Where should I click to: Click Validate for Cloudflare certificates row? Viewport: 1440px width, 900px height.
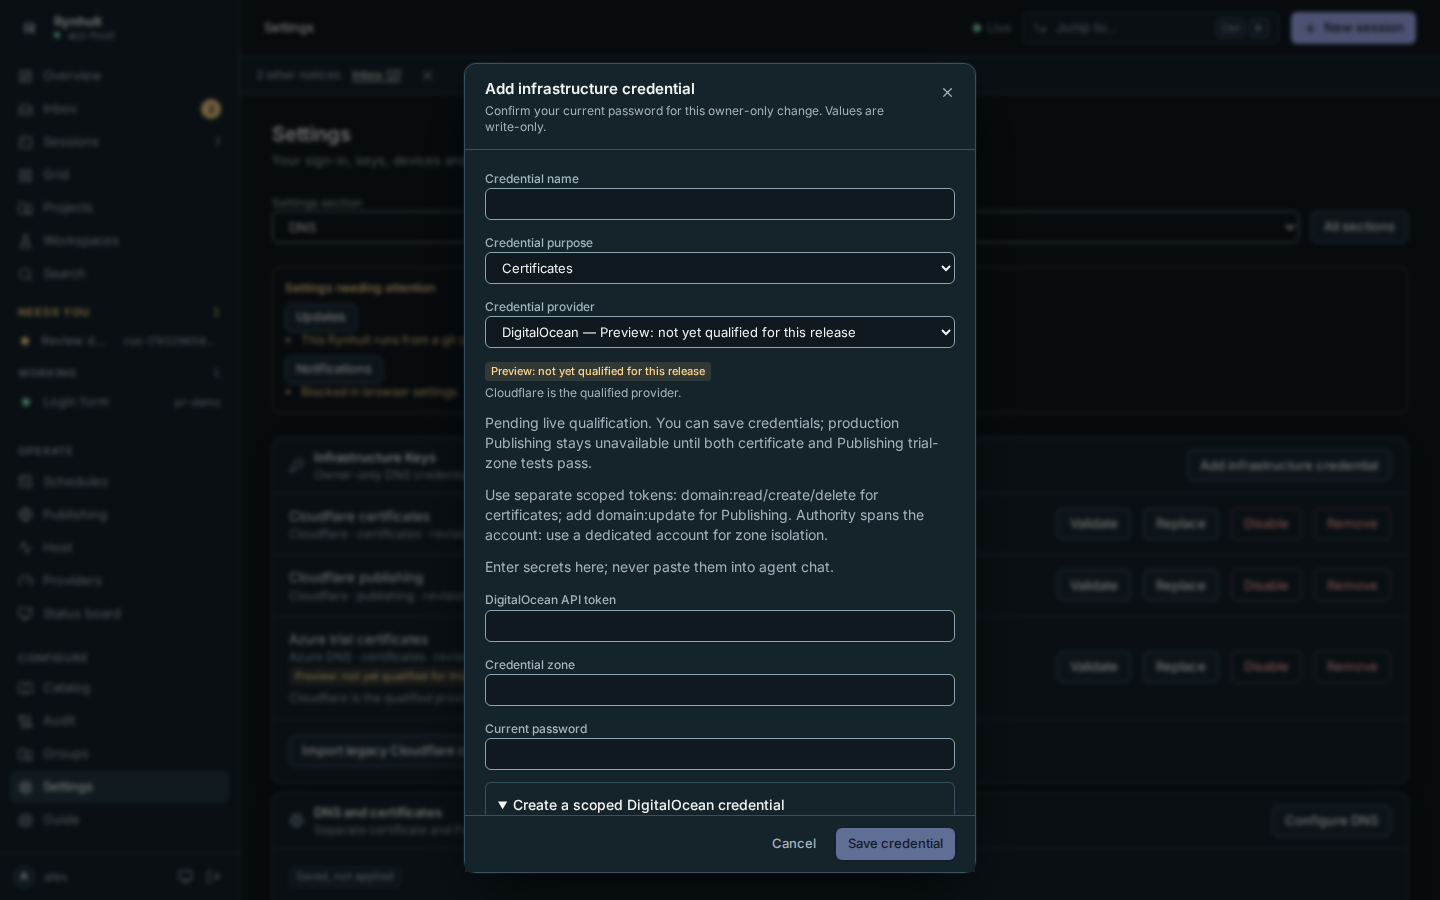click(x=1093, y=524)
